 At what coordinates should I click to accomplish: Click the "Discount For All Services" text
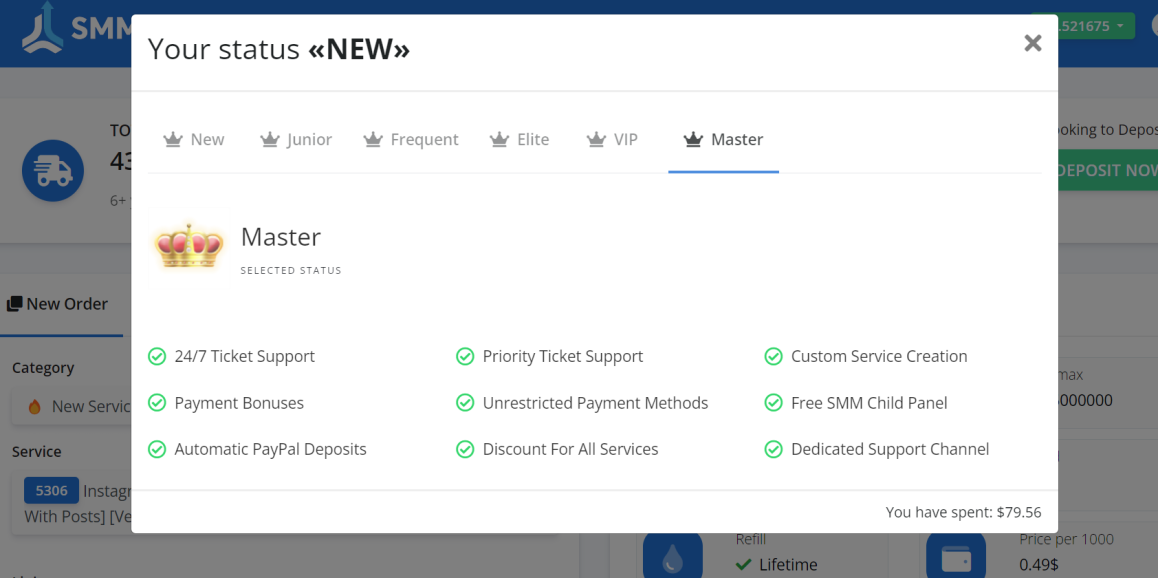[x=570, y=450]
